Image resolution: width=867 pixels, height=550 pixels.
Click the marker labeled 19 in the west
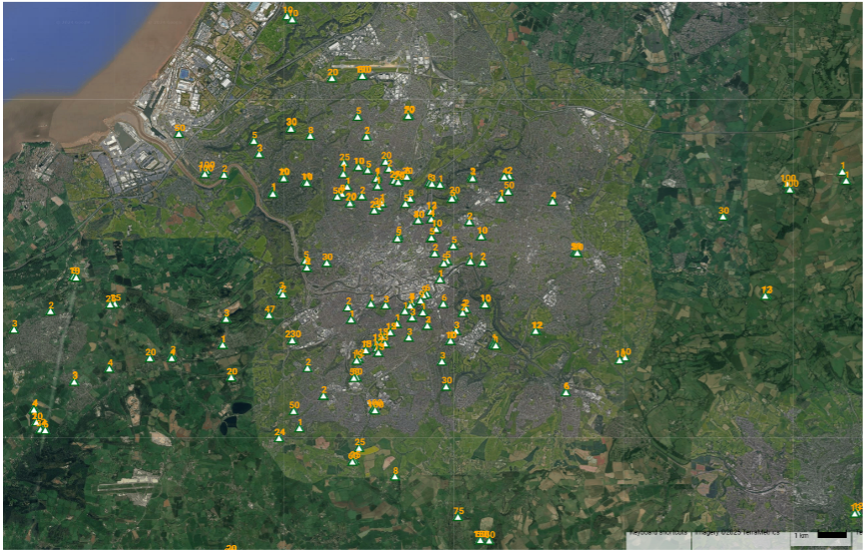(75, 276)
